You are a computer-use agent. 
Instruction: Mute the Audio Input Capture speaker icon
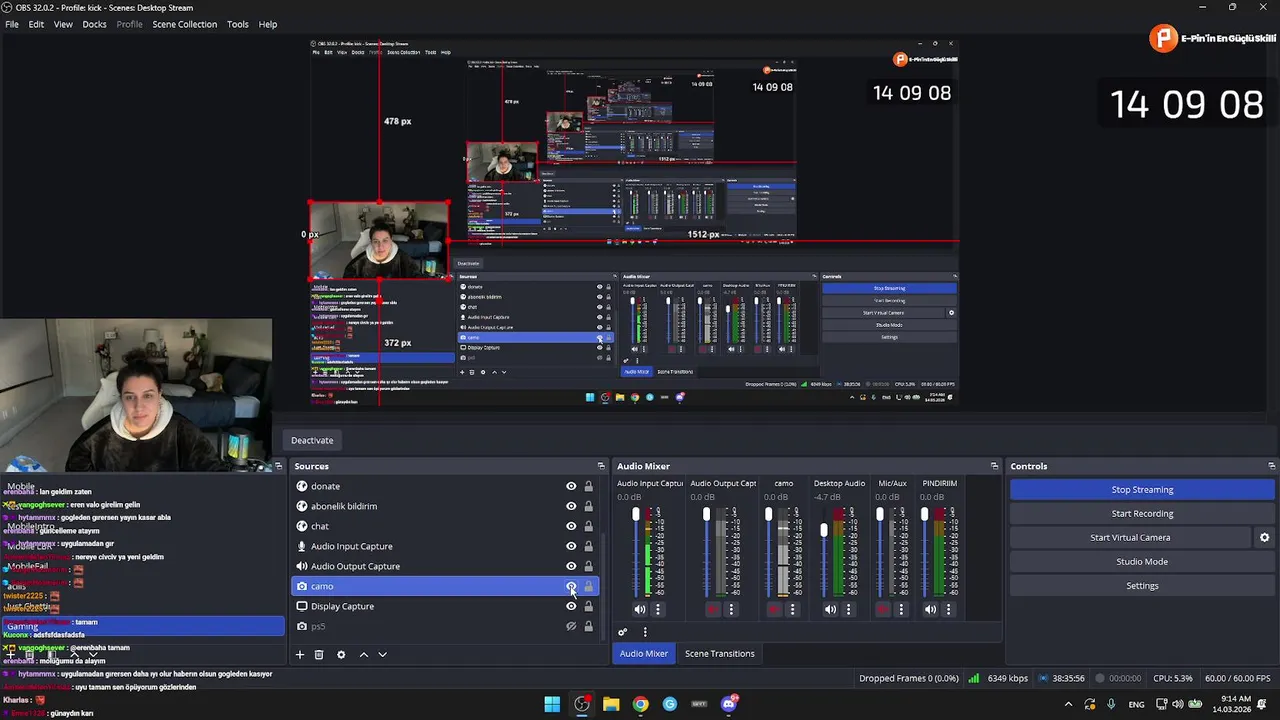coord(640,609)
